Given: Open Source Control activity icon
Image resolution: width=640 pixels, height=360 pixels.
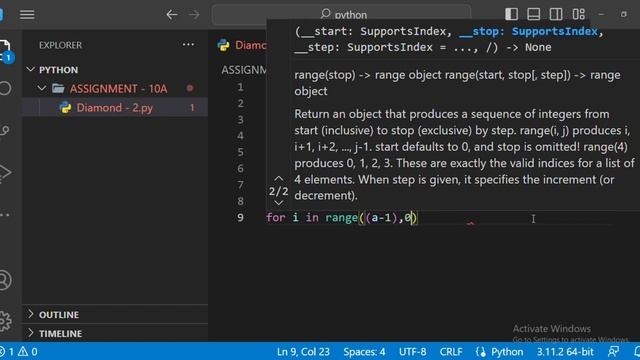Looking at the screenshot, I should click(5, 131).
